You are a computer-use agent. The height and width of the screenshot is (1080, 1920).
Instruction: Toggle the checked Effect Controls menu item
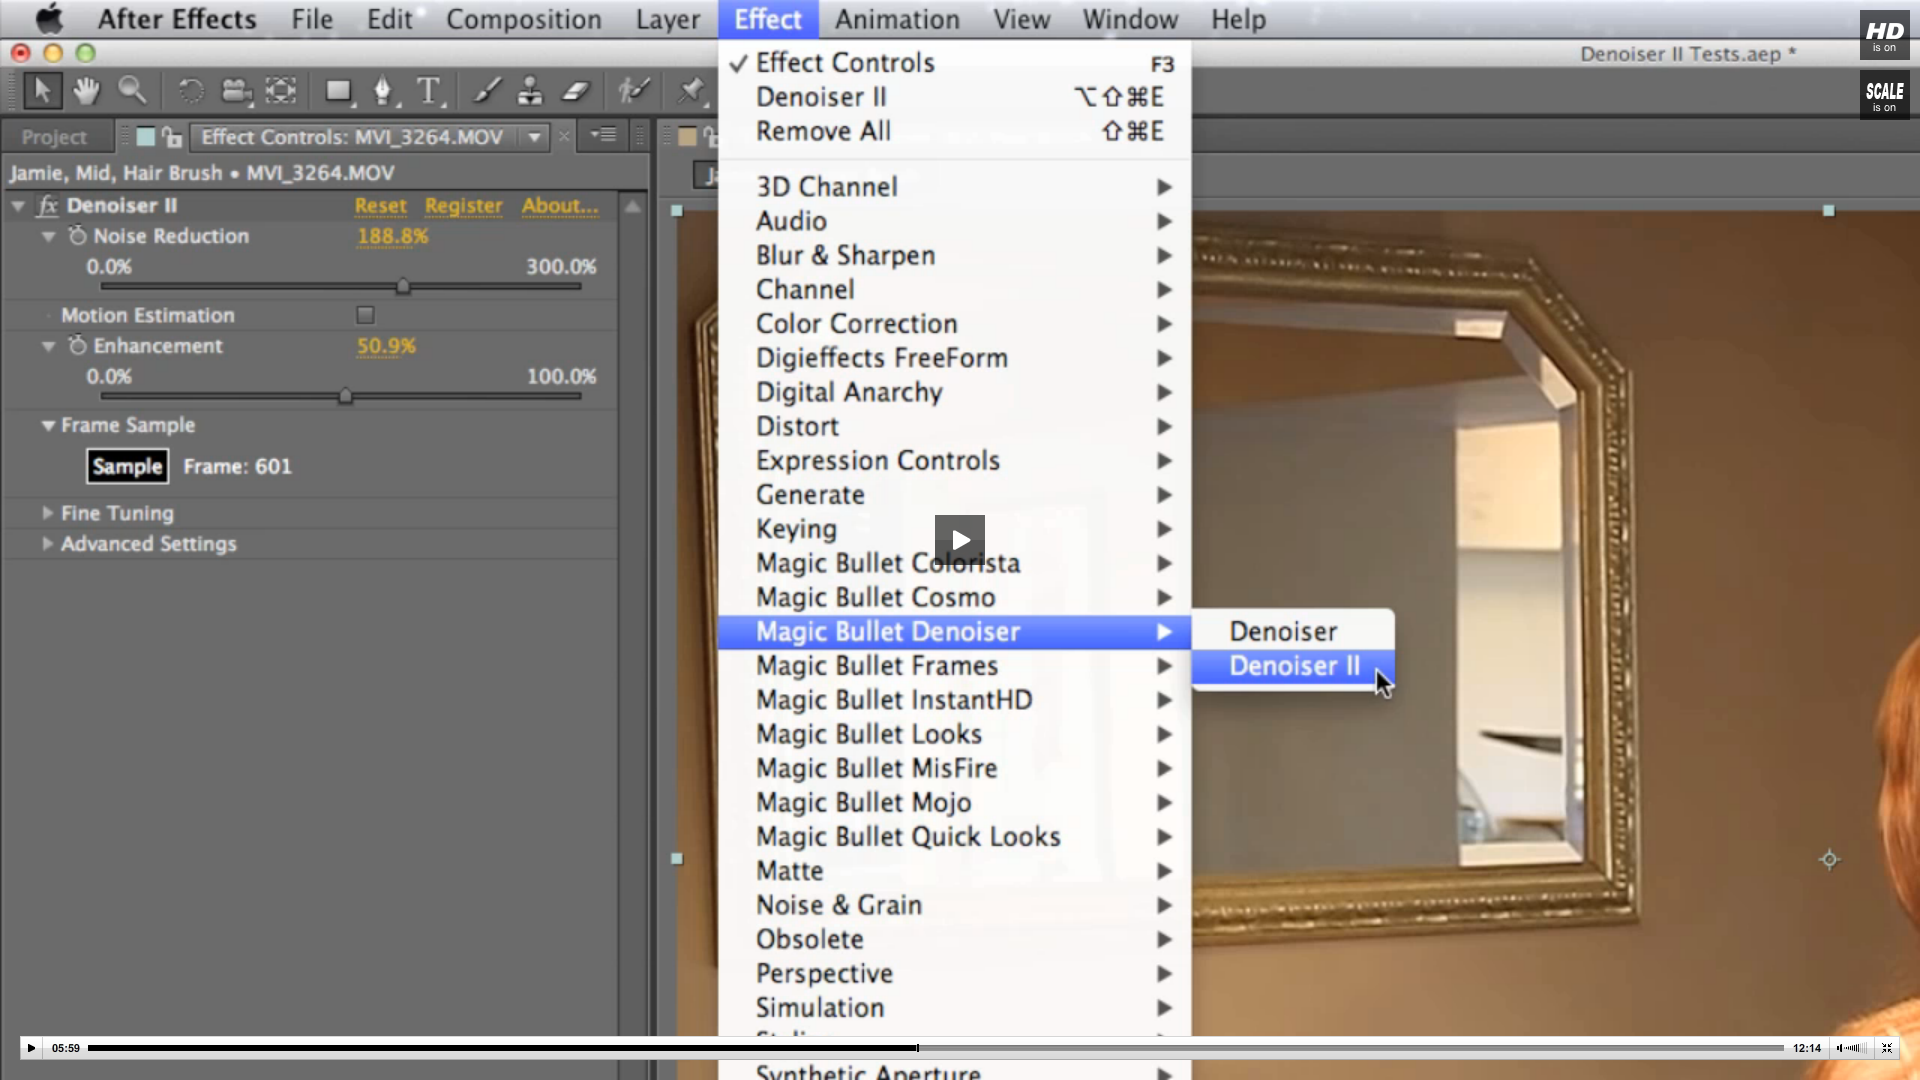point(954,63)
